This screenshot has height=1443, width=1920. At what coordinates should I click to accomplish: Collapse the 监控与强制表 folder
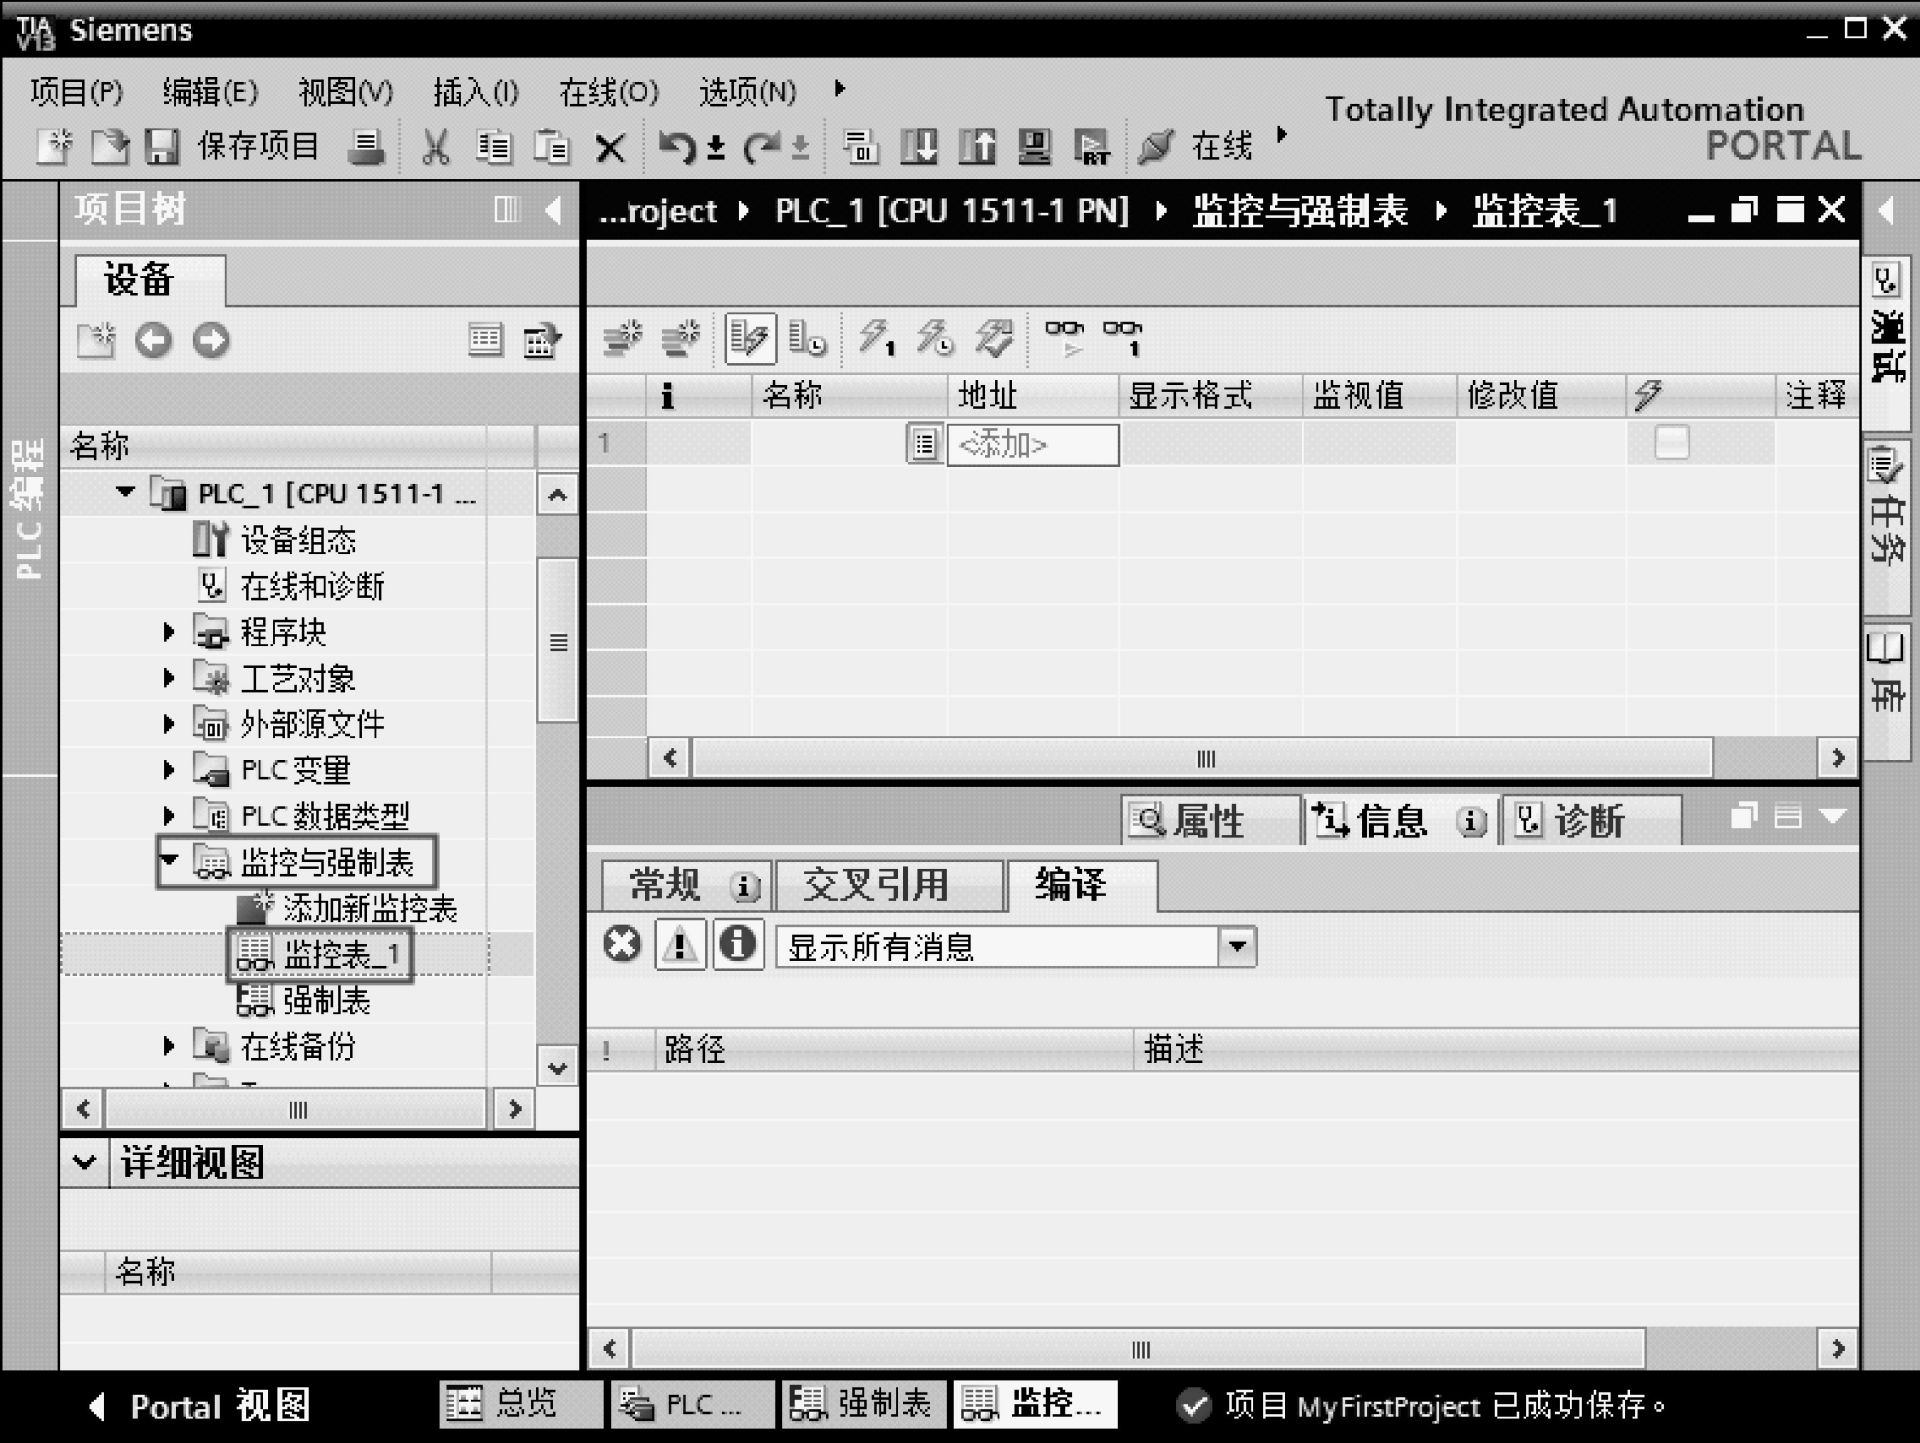click(170, 860)
